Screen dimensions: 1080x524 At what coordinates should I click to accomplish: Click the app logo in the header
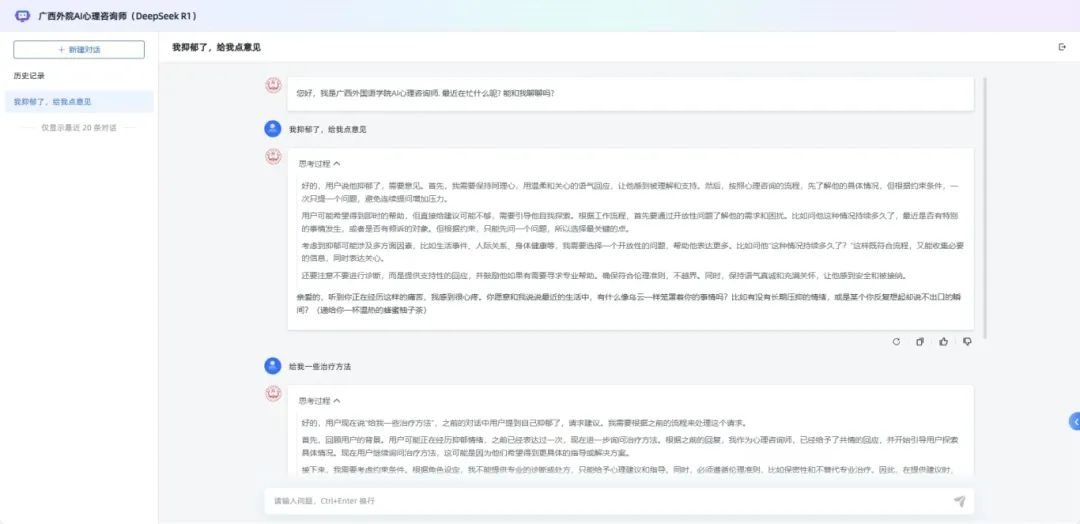coord(23,16)
